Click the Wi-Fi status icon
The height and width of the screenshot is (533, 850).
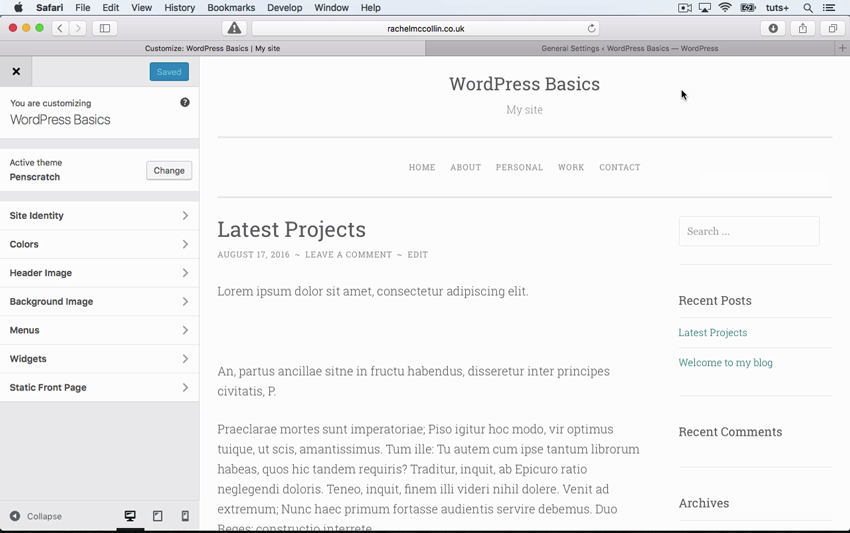725,8
